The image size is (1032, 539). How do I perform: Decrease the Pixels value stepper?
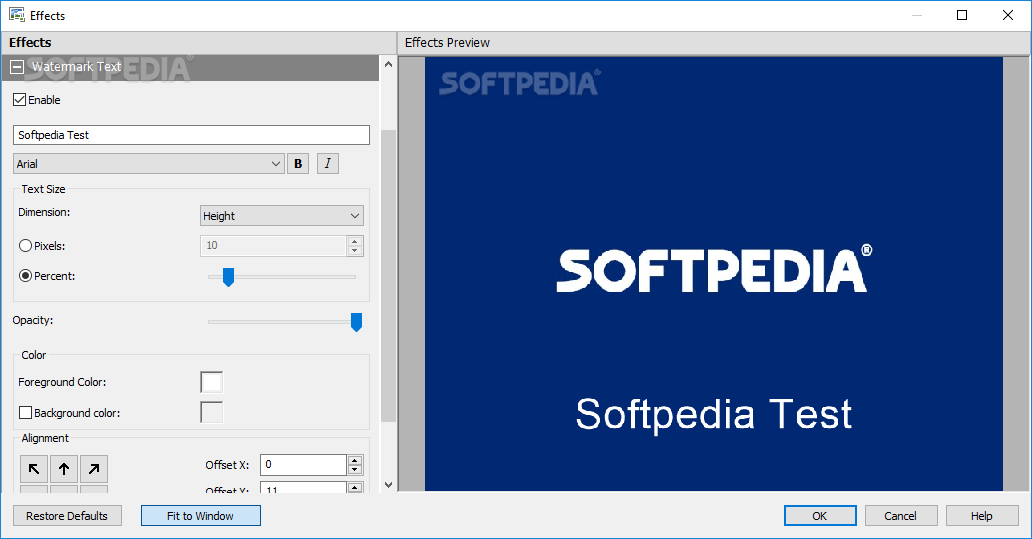click(355, 251)
